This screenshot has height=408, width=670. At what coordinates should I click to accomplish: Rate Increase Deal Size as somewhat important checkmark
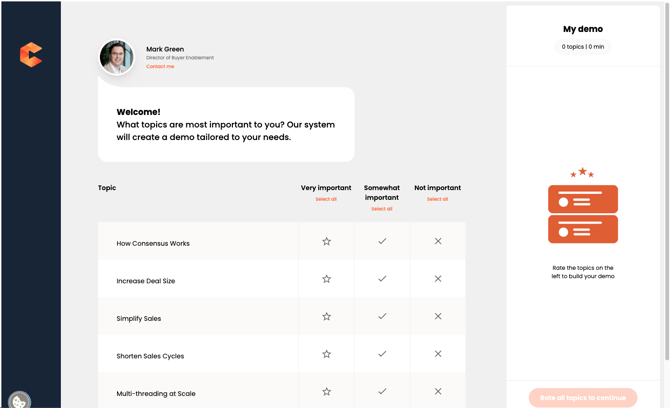coord(382,279)
